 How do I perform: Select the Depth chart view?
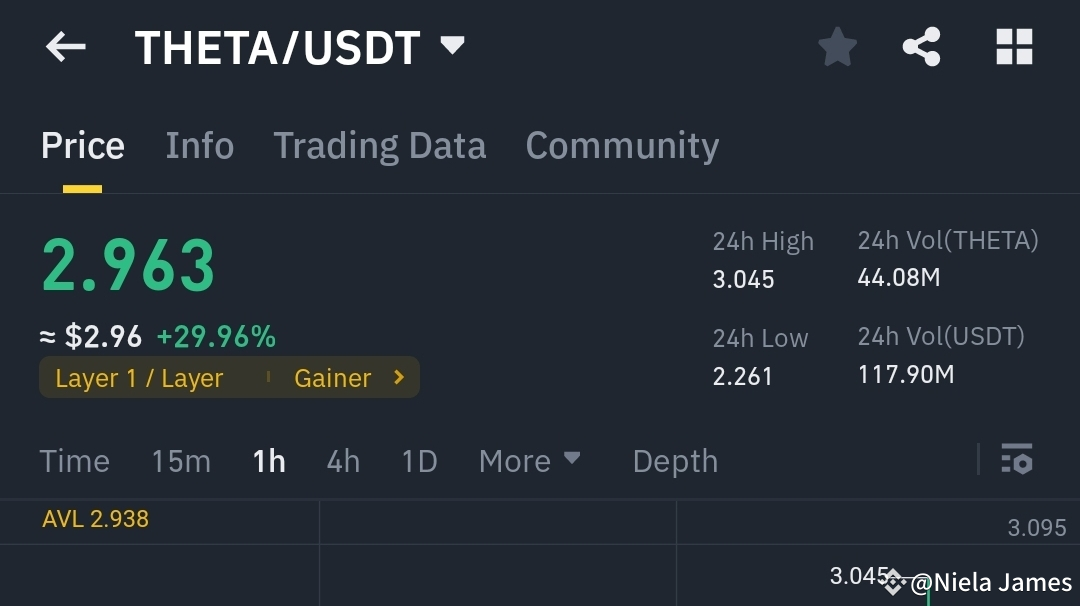(675, 461)
